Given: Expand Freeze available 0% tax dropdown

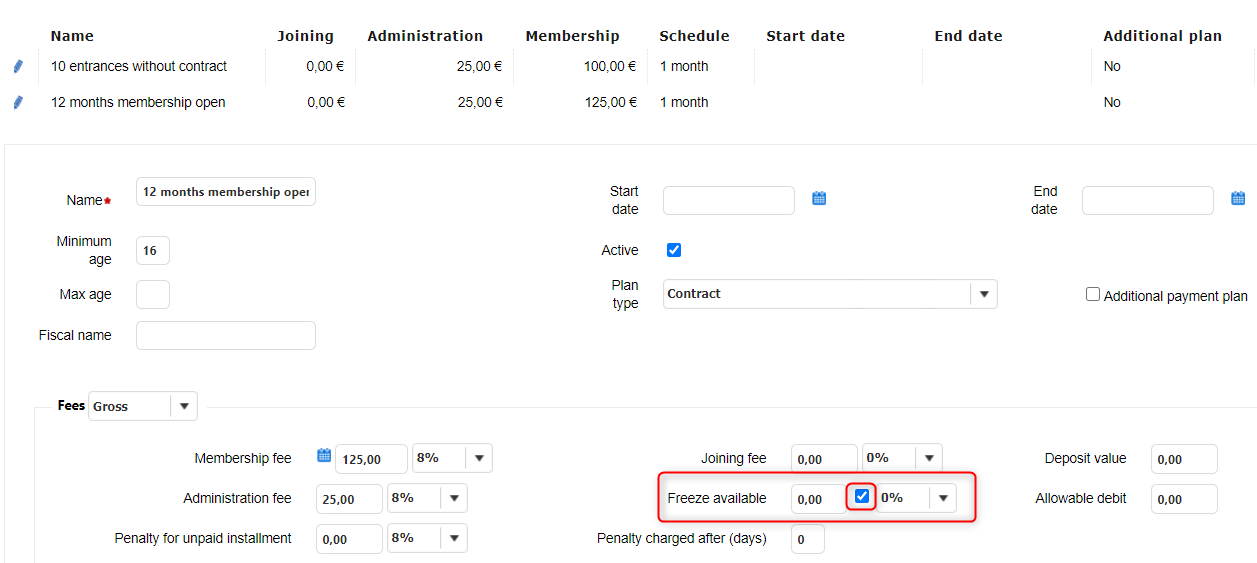Looking at the screenshot, I should 942,498.
